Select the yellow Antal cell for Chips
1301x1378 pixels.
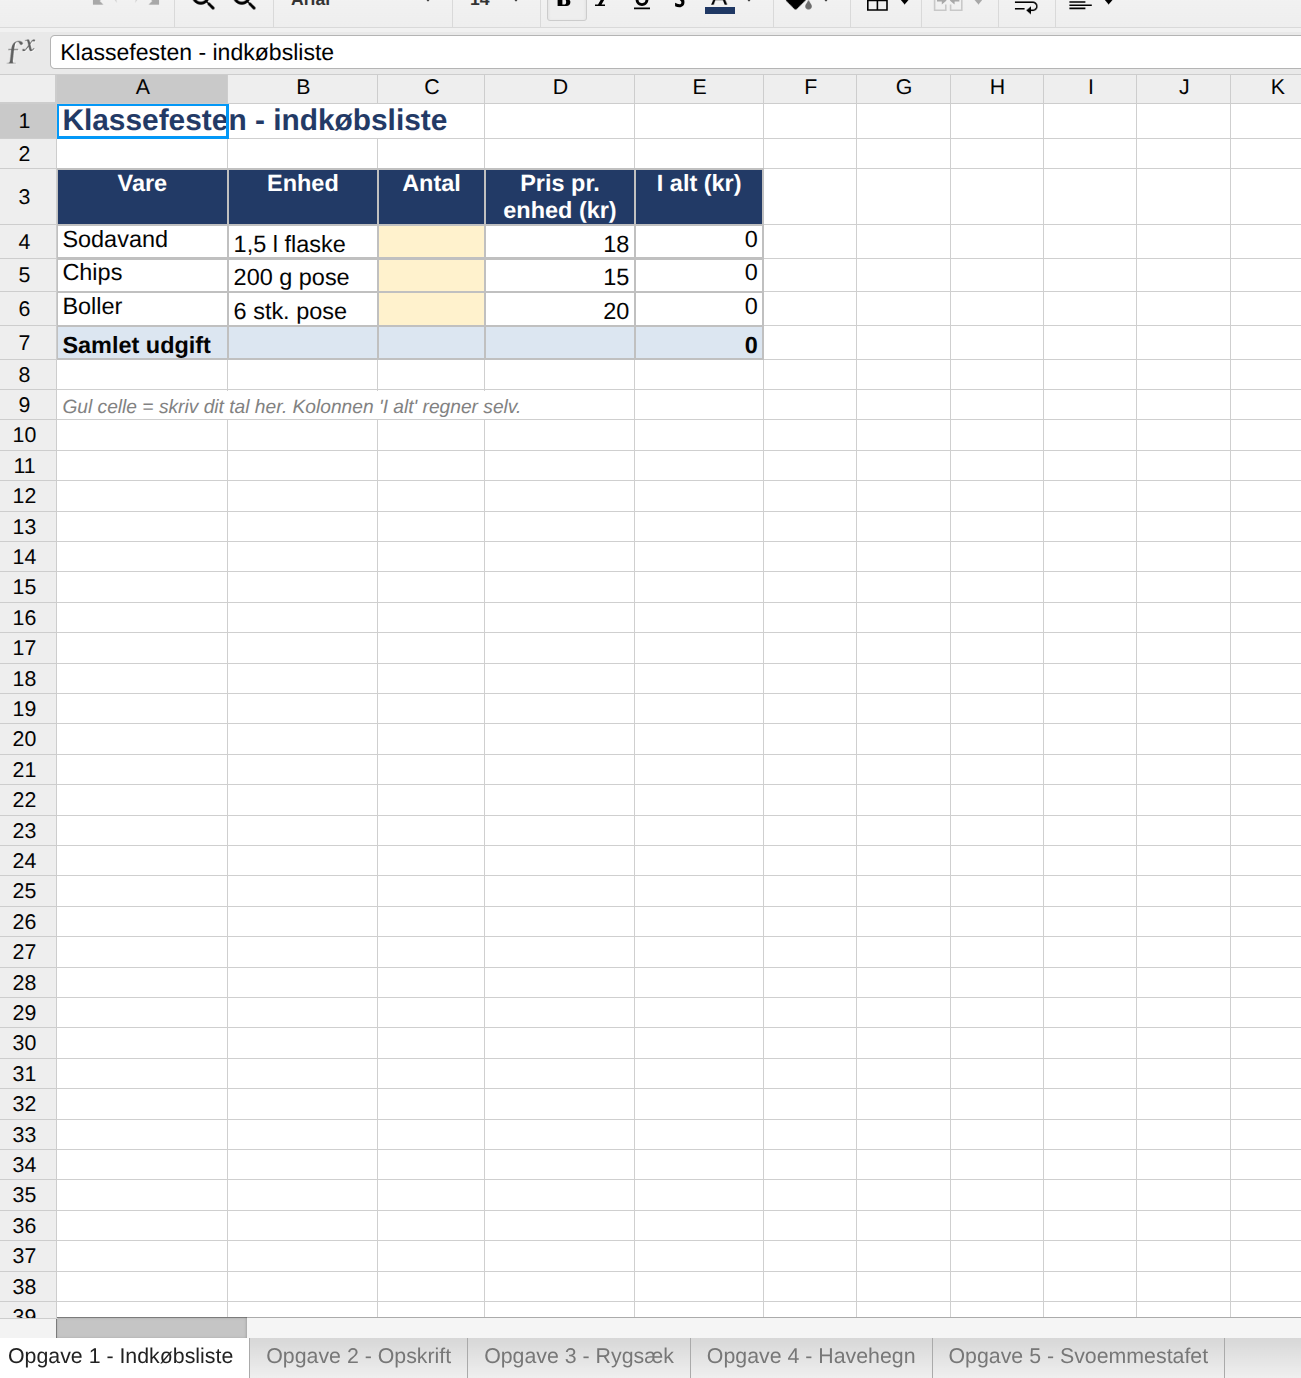[x=431, y=276]
